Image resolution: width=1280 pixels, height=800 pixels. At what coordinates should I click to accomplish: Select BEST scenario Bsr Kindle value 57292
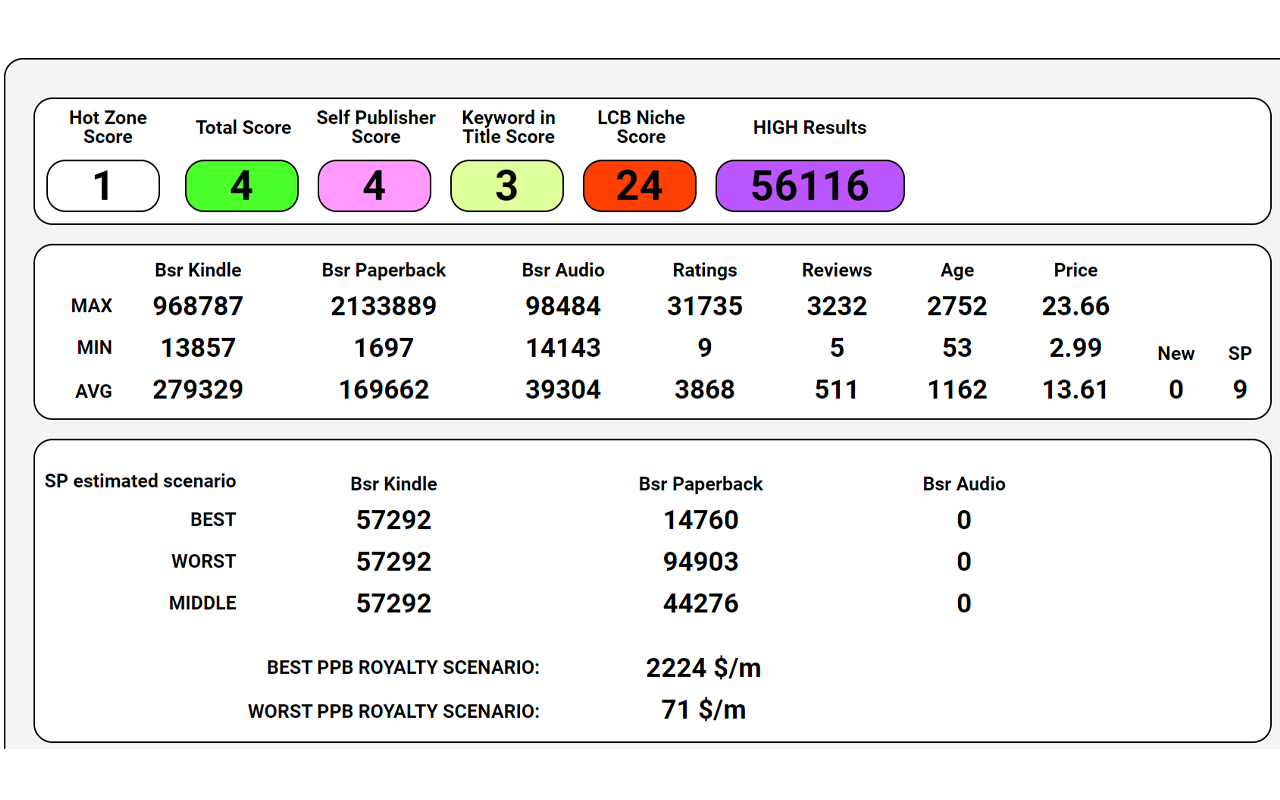coord(394,520)
